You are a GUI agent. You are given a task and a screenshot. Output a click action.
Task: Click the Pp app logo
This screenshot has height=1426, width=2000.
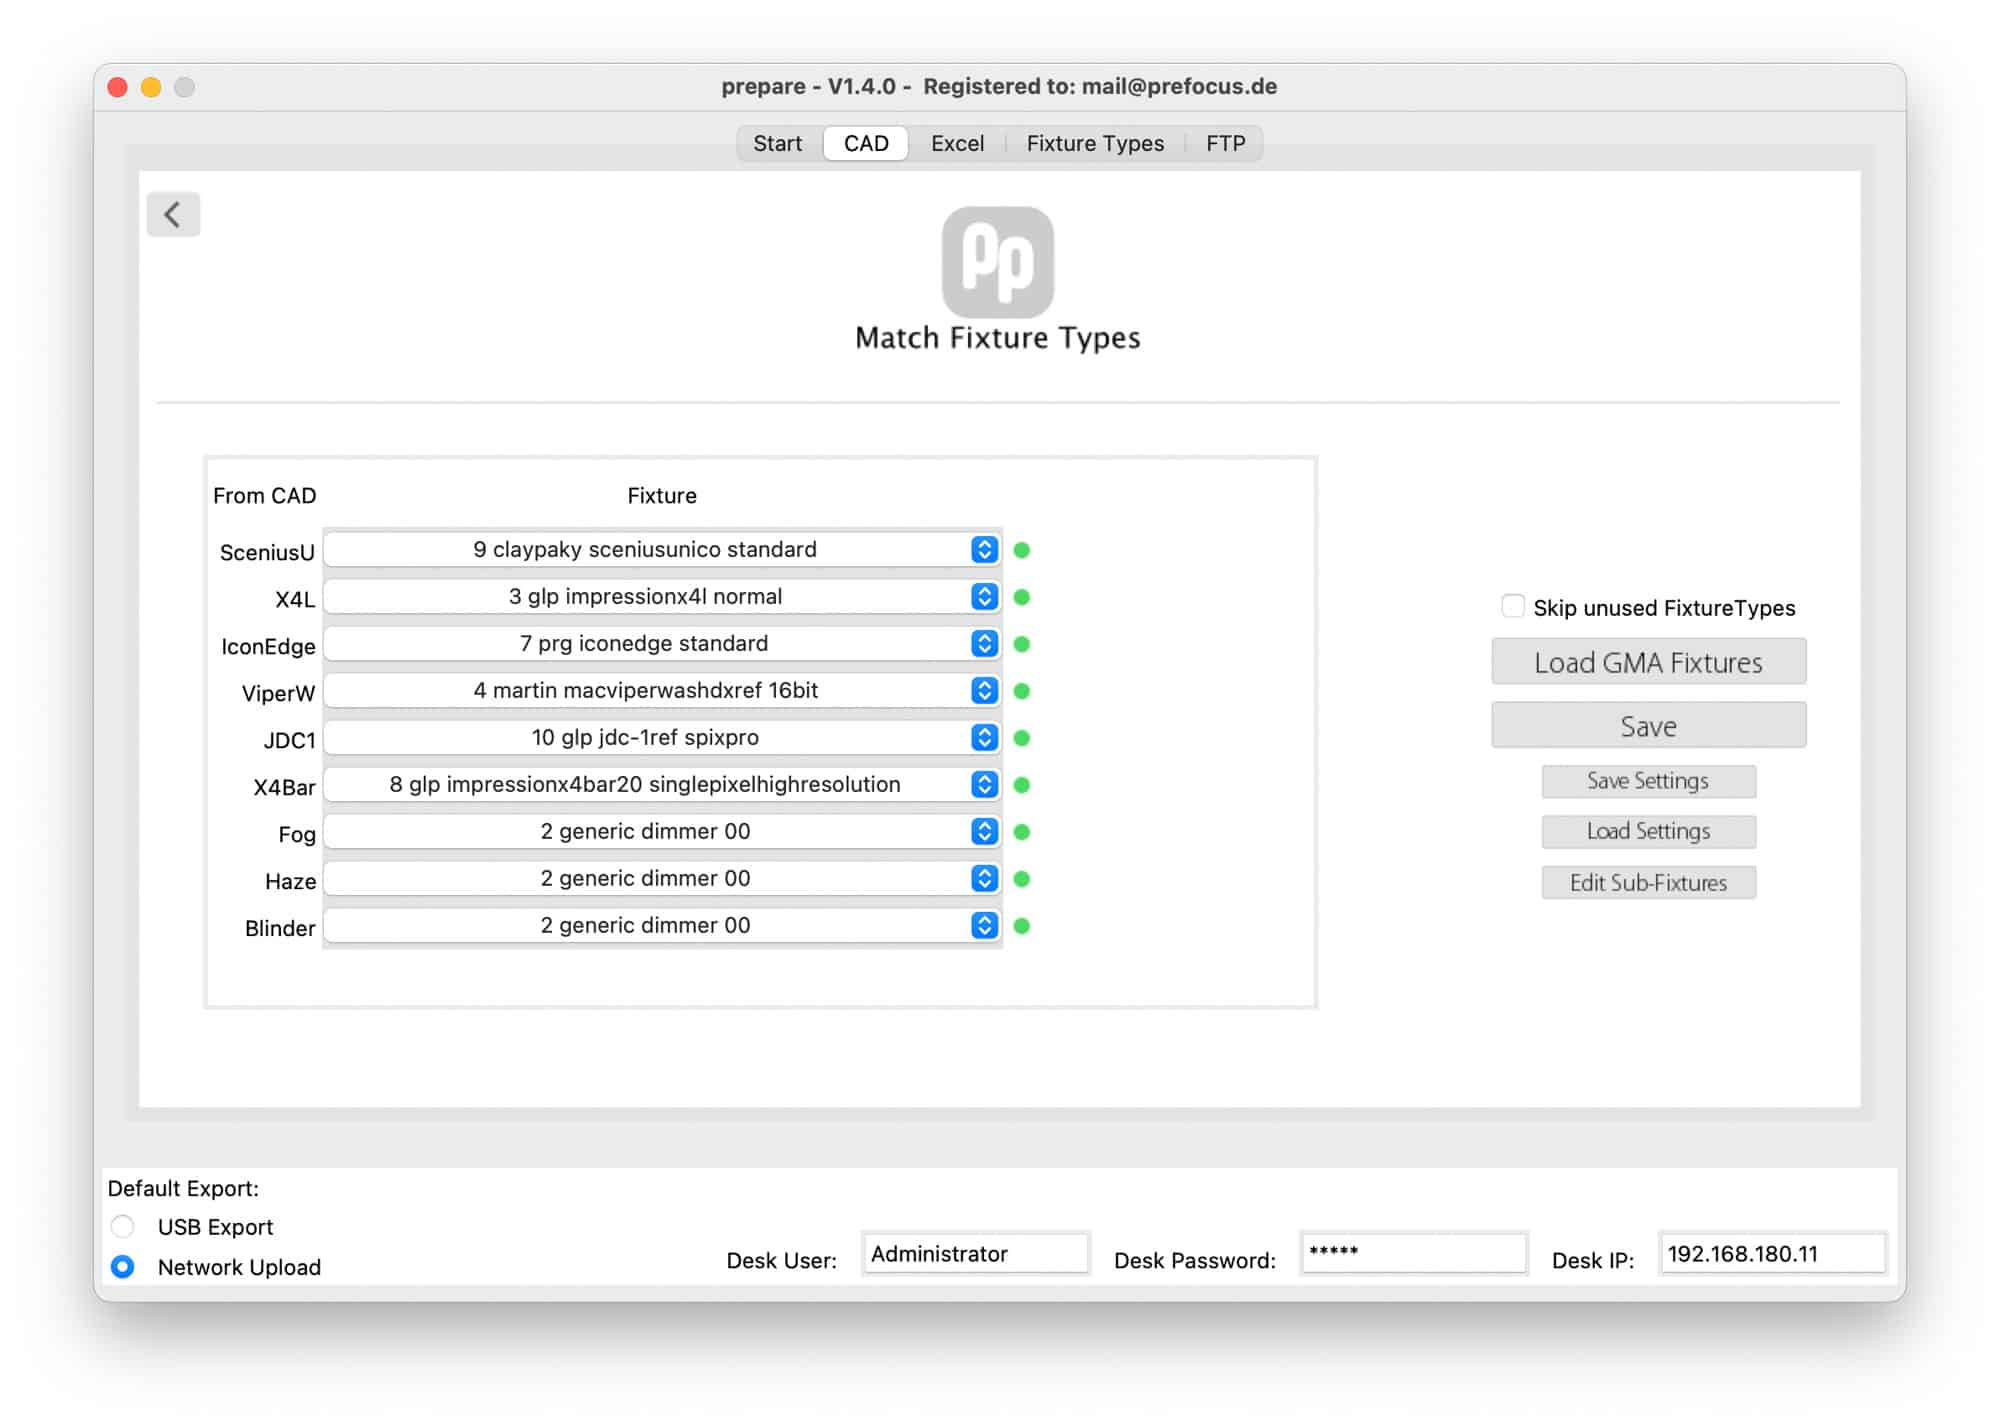point(997,262)
